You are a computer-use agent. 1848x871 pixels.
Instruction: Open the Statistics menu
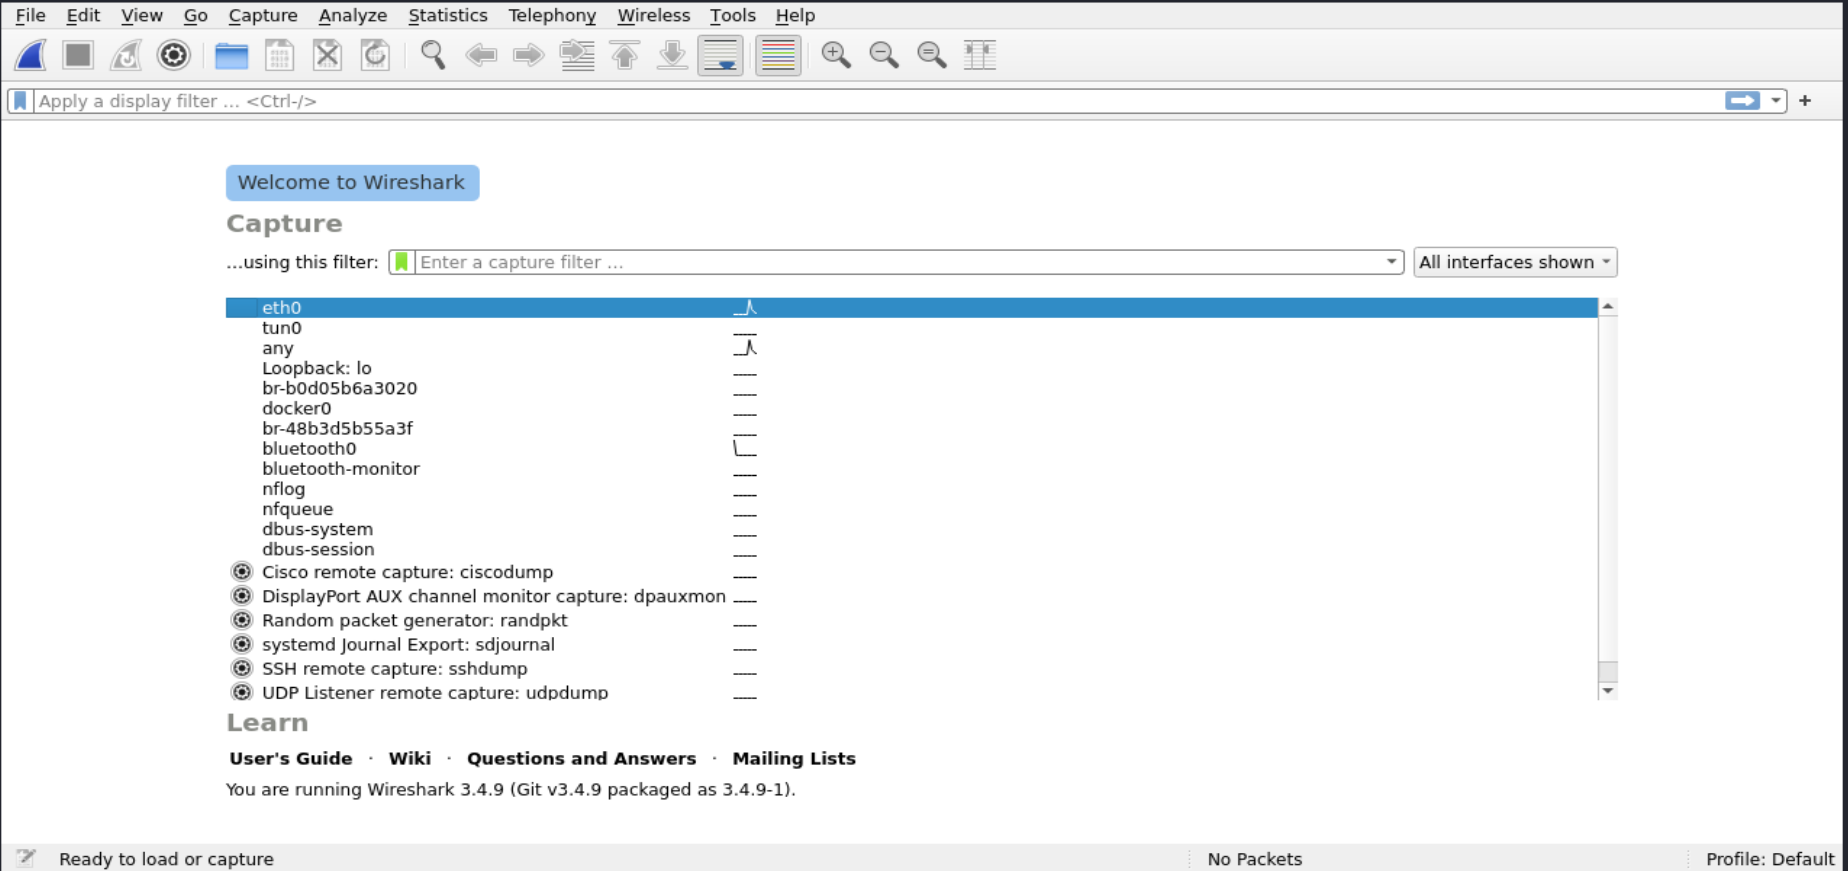(x=447, y=15)
